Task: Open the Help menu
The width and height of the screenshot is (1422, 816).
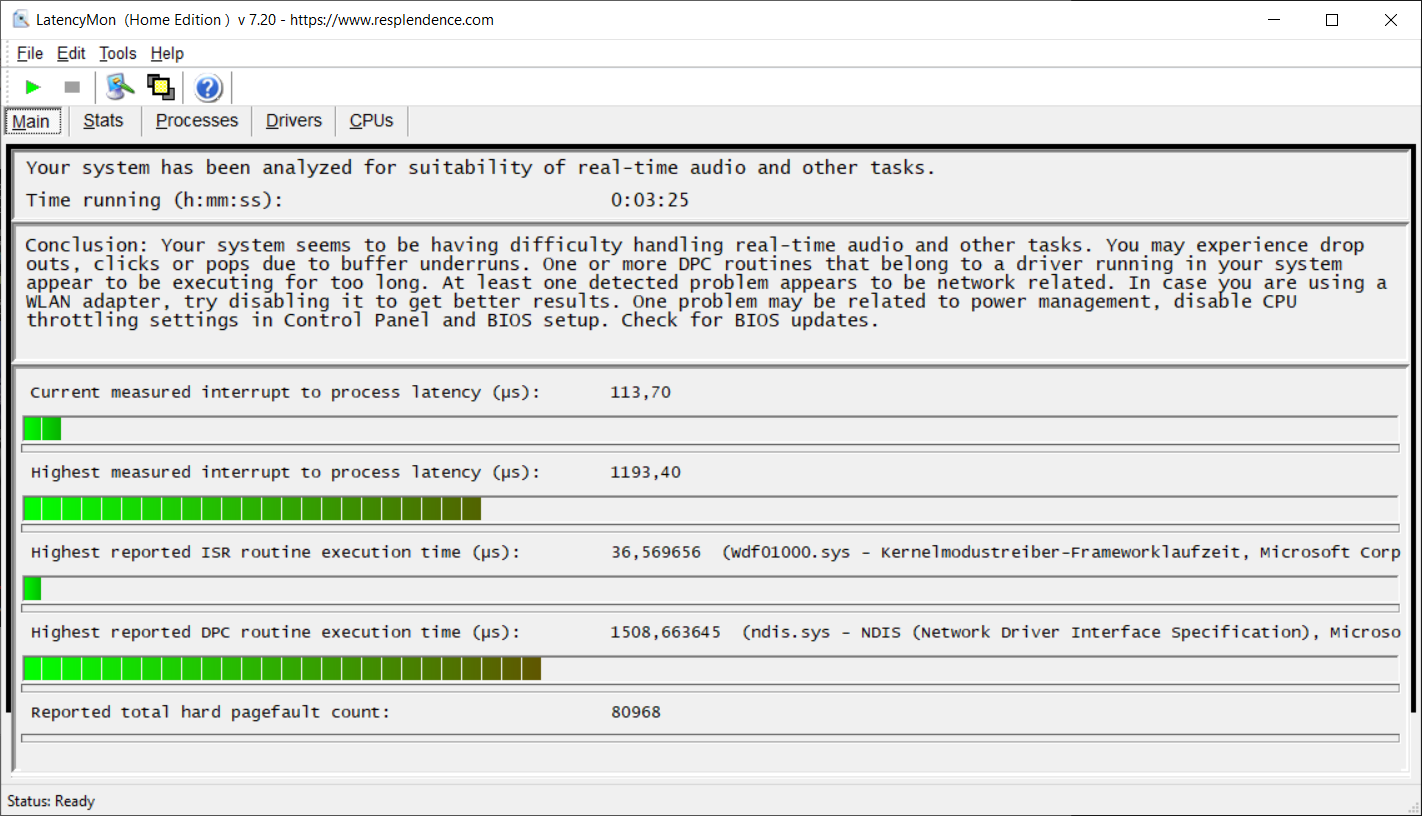Action: click(167, 54)
